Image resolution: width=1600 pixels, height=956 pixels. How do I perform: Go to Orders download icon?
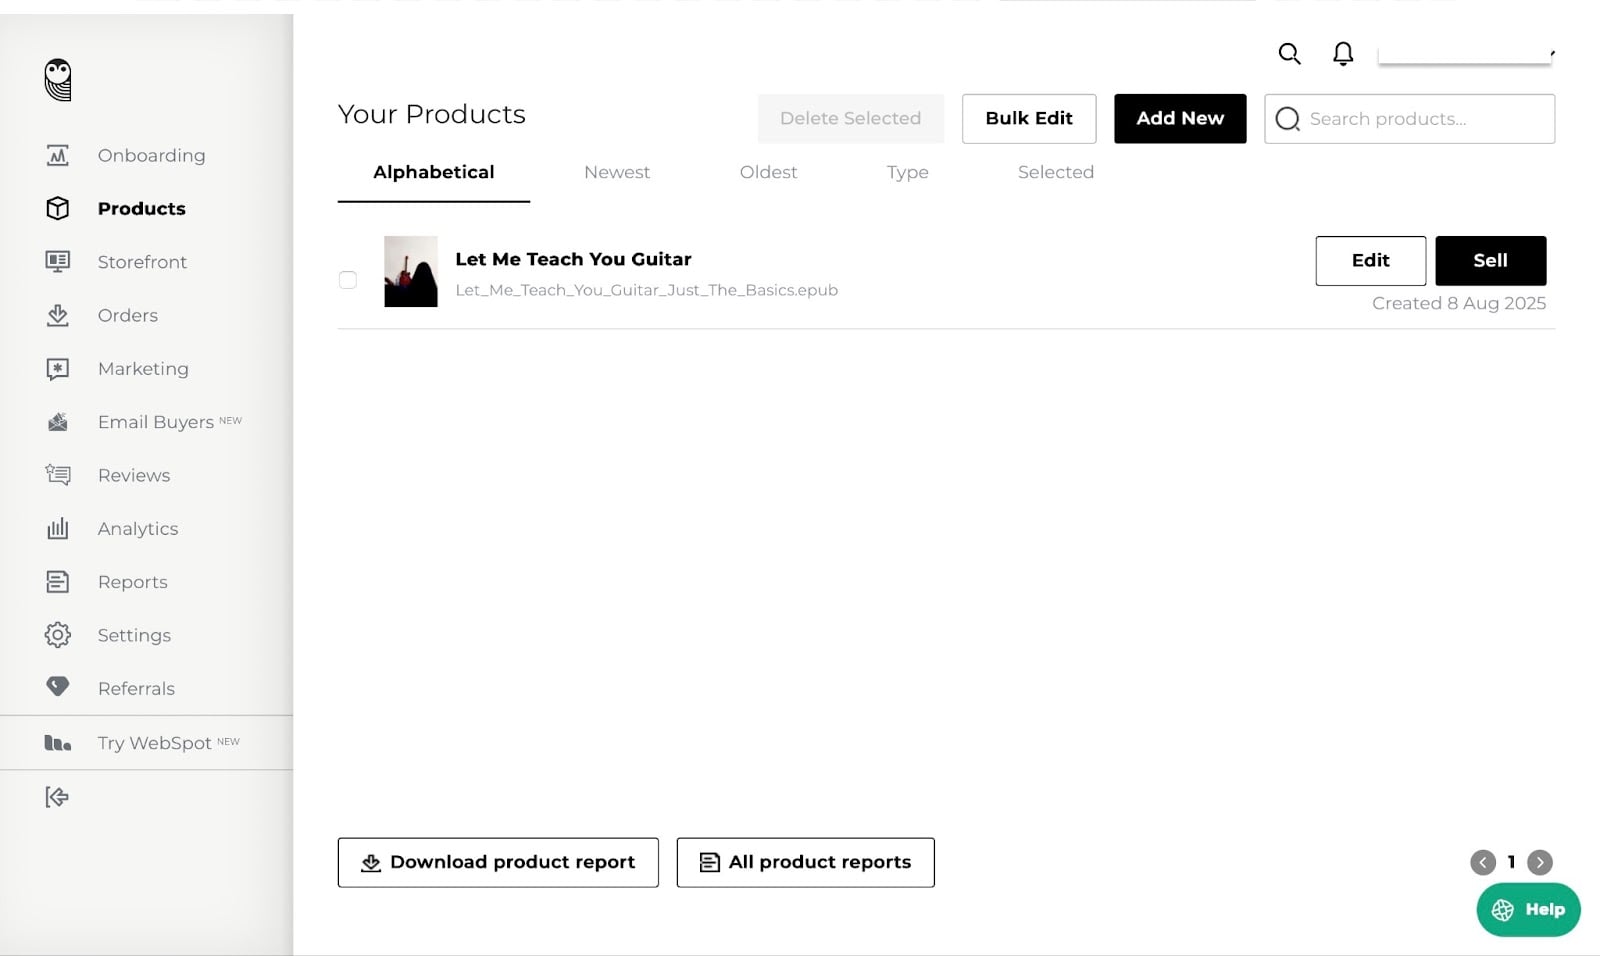[x=58, y=315]
